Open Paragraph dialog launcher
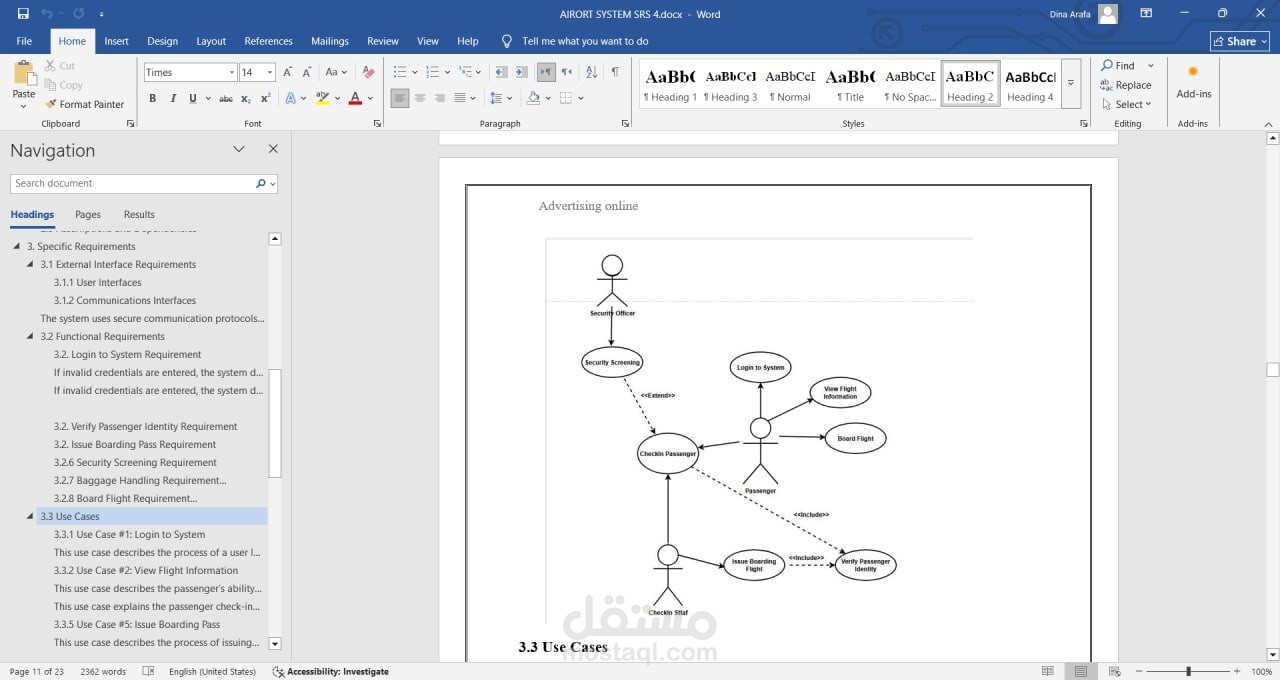 tap(625, 123)
